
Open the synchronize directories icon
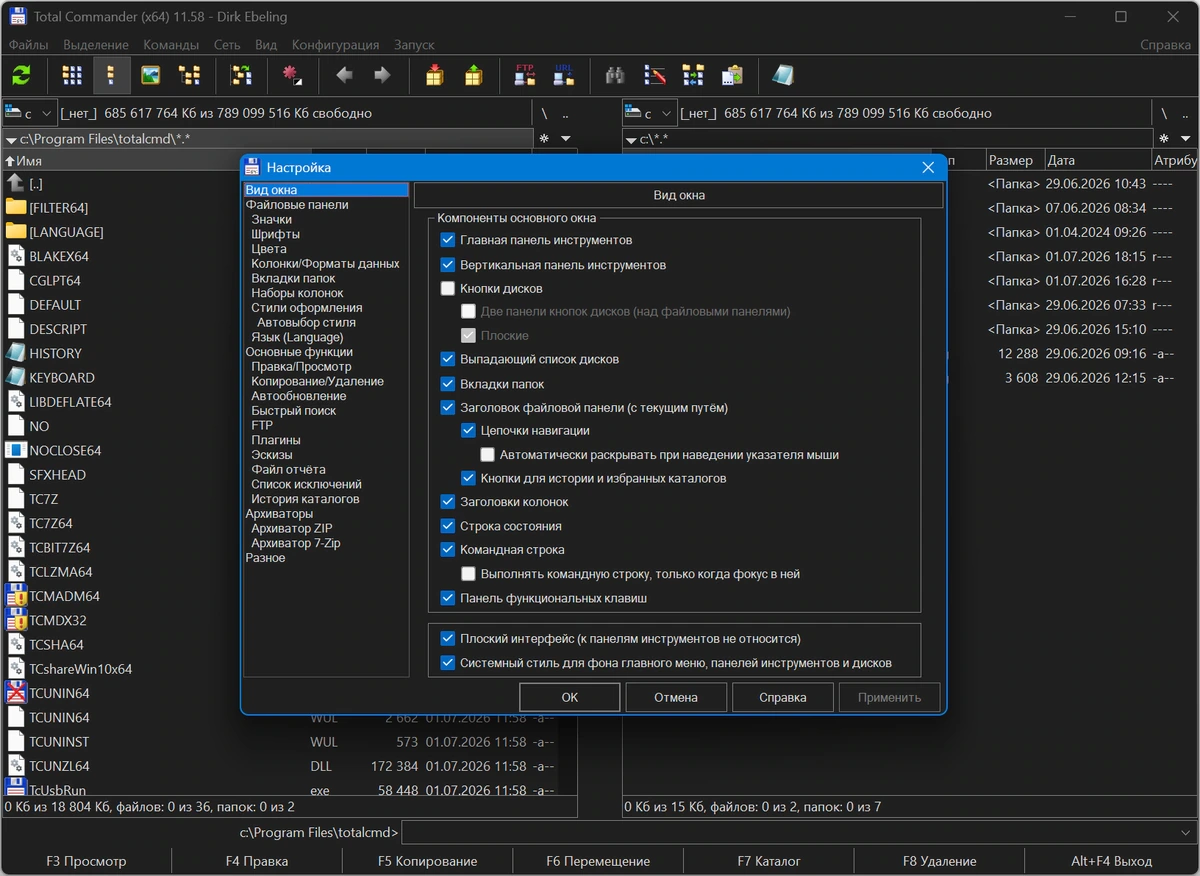pyautogui.click(x=693, y=75)
